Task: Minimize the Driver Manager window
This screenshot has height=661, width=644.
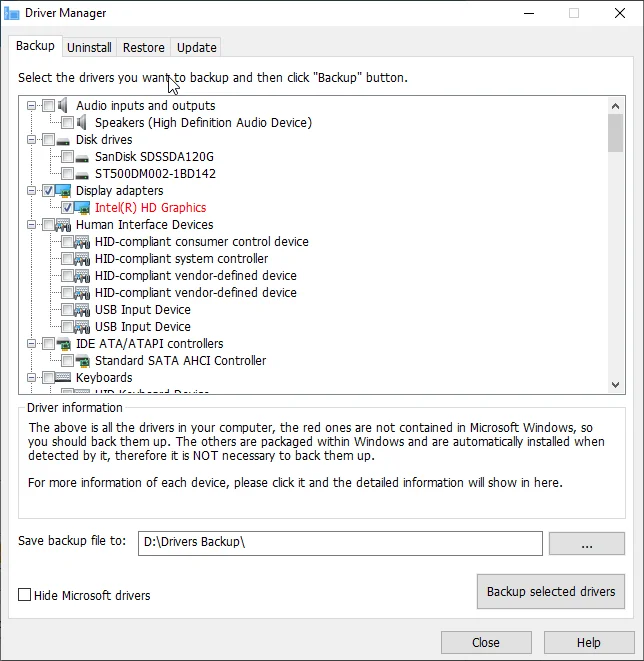Action: pyautogui.click(x=529, y=13)
